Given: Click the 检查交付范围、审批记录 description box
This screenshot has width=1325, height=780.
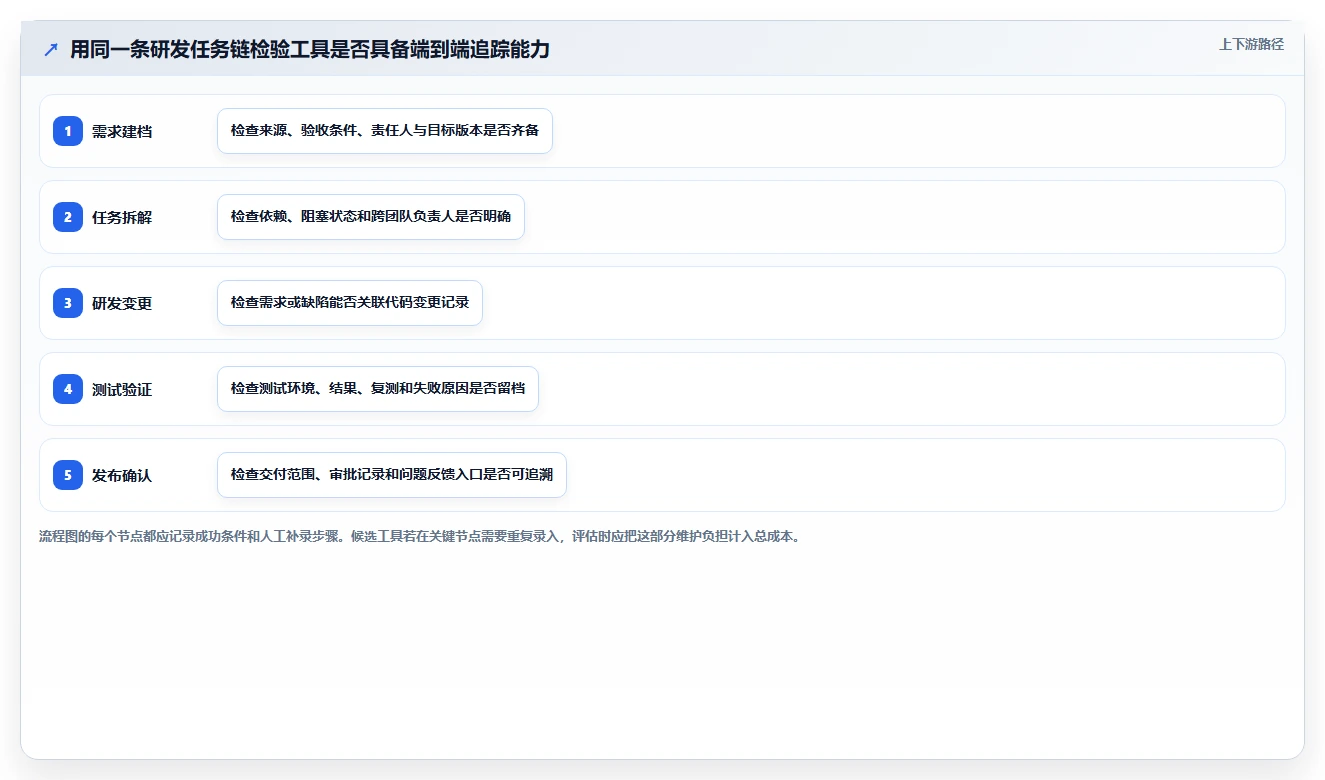Looking at the screenshot, I should (392, 475).
